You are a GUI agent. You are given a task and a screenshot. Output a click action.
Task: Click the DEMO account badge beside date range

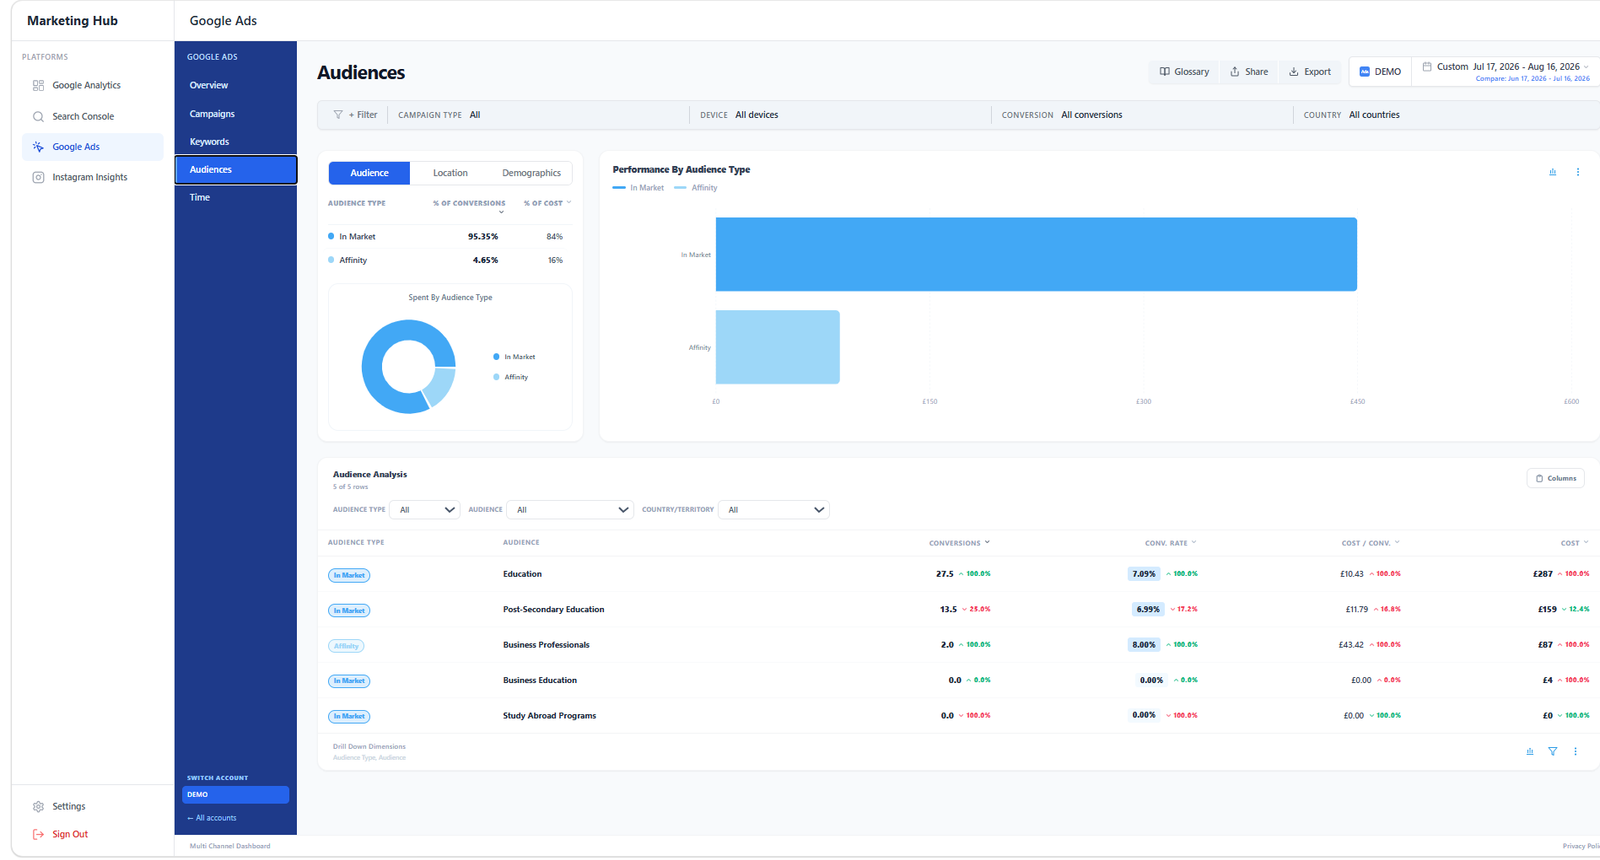[x=1380, y=72]
